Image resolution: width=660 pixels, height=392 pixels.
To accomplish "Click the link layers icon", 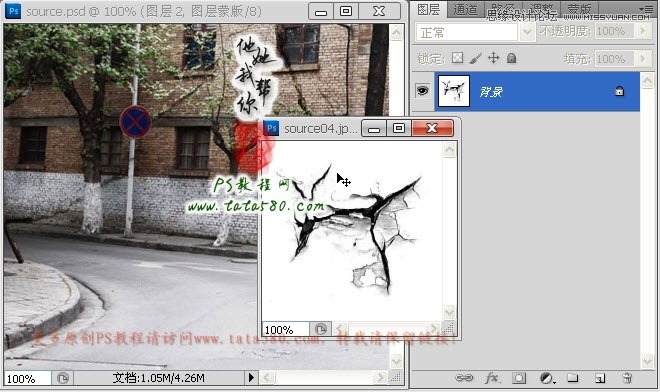I will pos(464,378).
